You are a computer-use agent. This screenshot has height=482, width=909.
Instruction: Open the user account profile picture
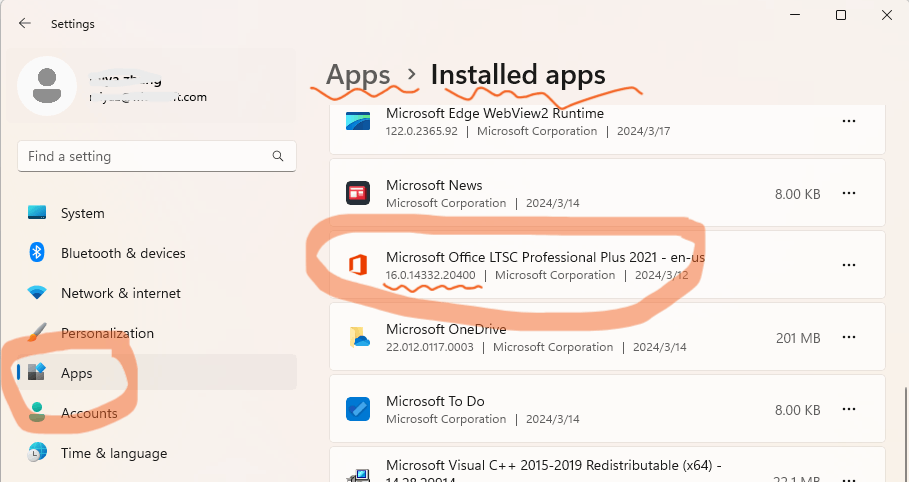click(47, 86)
